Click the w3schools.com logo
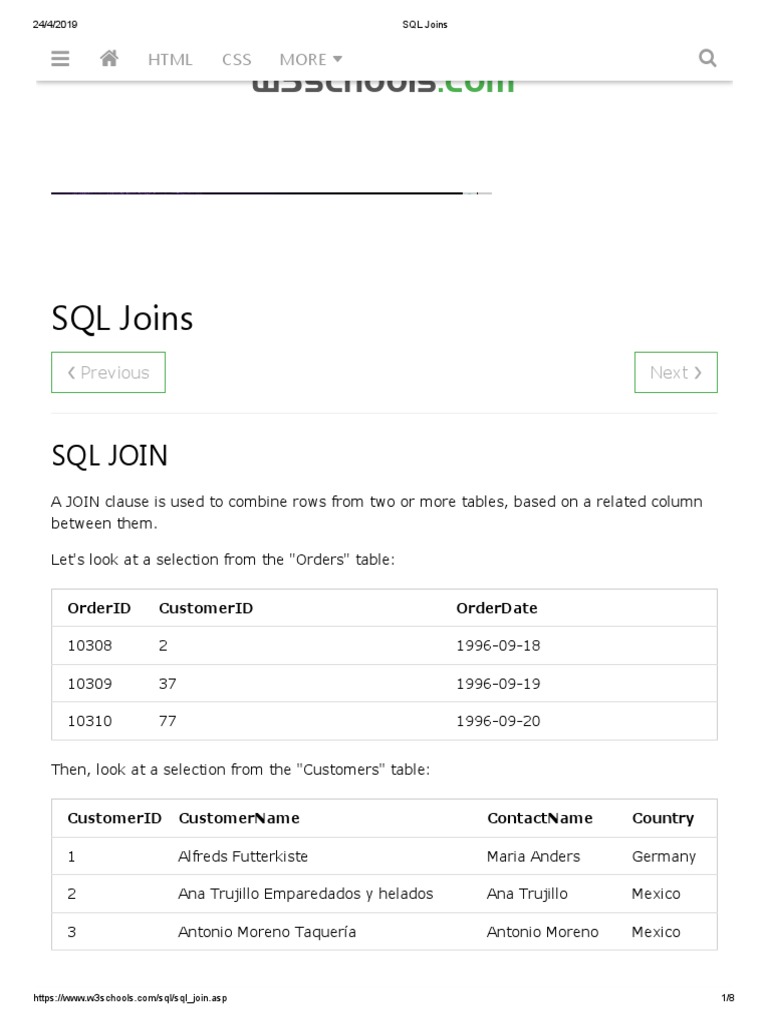Image resolution: width=768 pixels, height=1024 pixels. pyautogui.click(x=383, y=86)
